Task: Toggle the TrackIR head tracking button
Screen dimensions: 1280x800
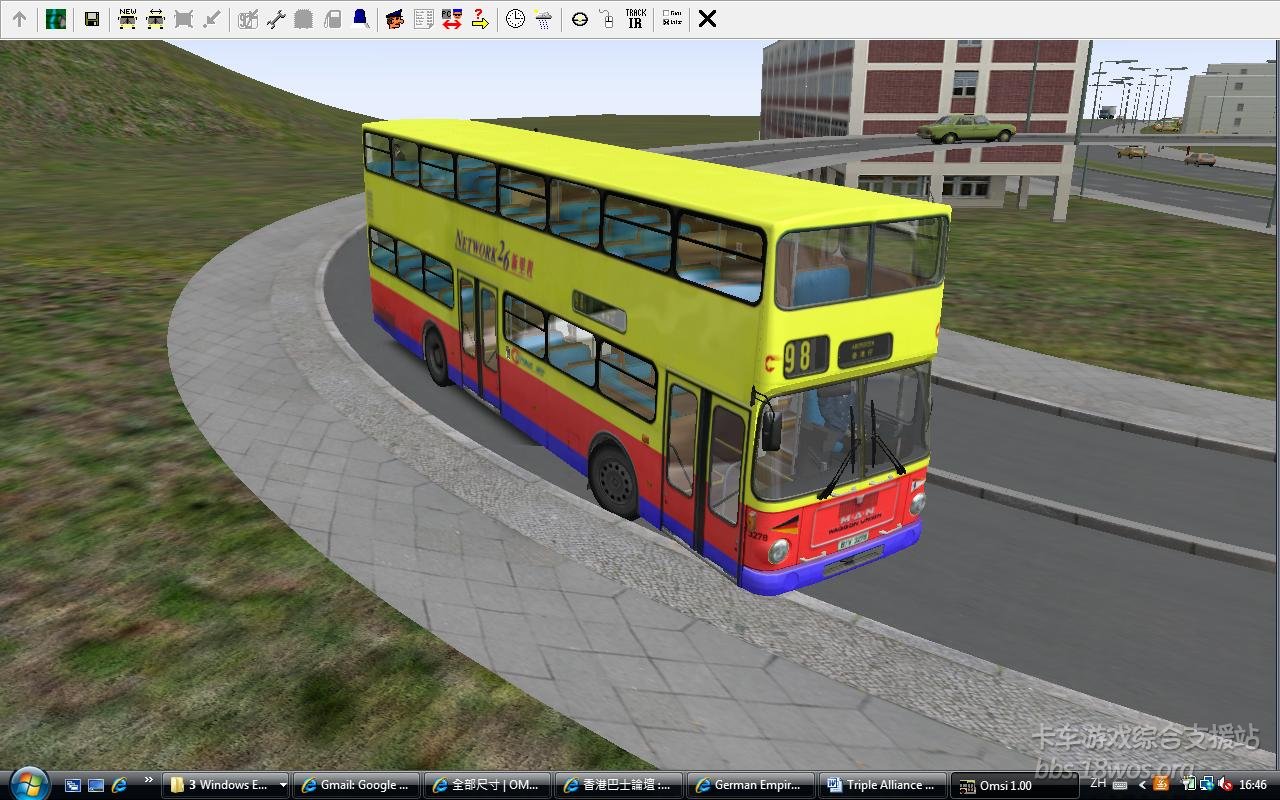Action: pos(635,19)
